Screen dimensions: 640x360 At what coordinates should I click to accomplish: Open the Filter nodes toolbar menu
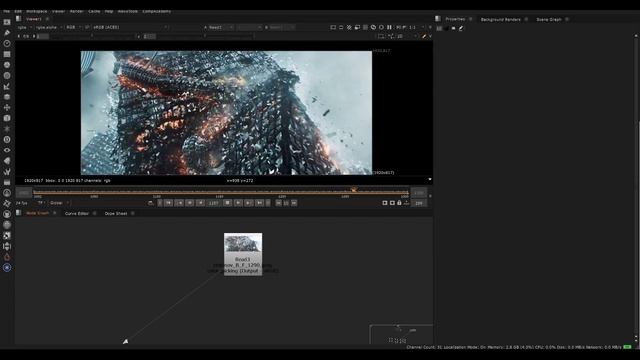pos(7,76)
